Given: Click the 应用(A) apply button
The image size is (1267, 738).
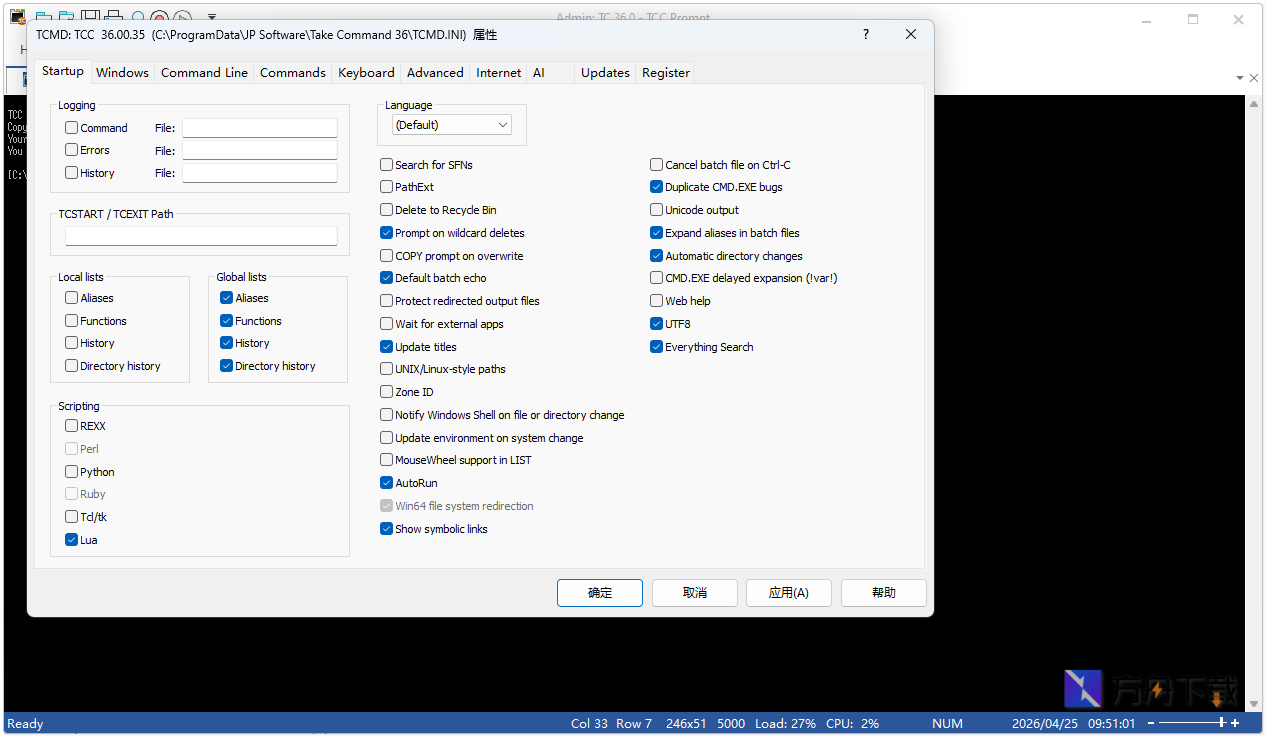Looking at the screenshot, I should coord(788,592).
